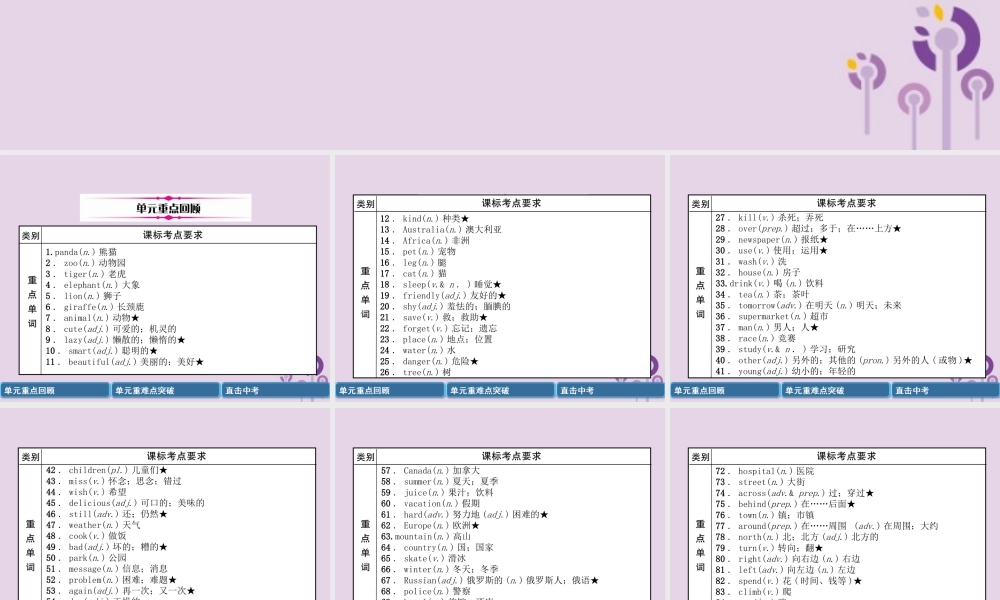
Task: Click 类别 header cell on the hospital slide table
Action: click(x=701, y=456)
